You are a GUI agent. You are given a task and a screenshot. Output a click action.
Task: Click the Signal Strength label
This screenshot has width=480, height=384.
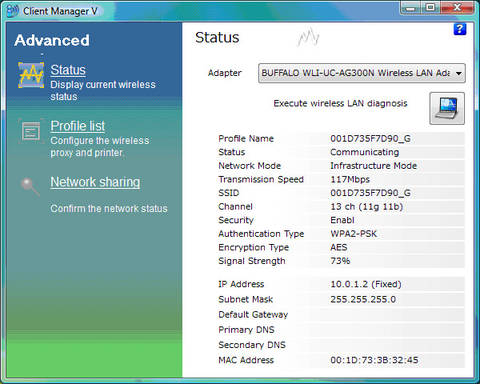point(252,261)
